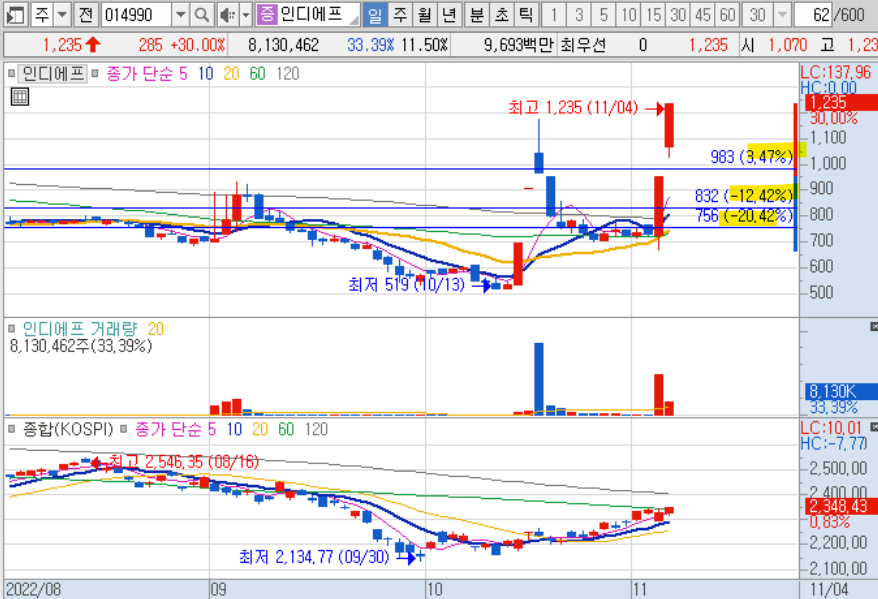
Task: Click the 최우선 label in quote bar
Action: (x=583, y=45)
